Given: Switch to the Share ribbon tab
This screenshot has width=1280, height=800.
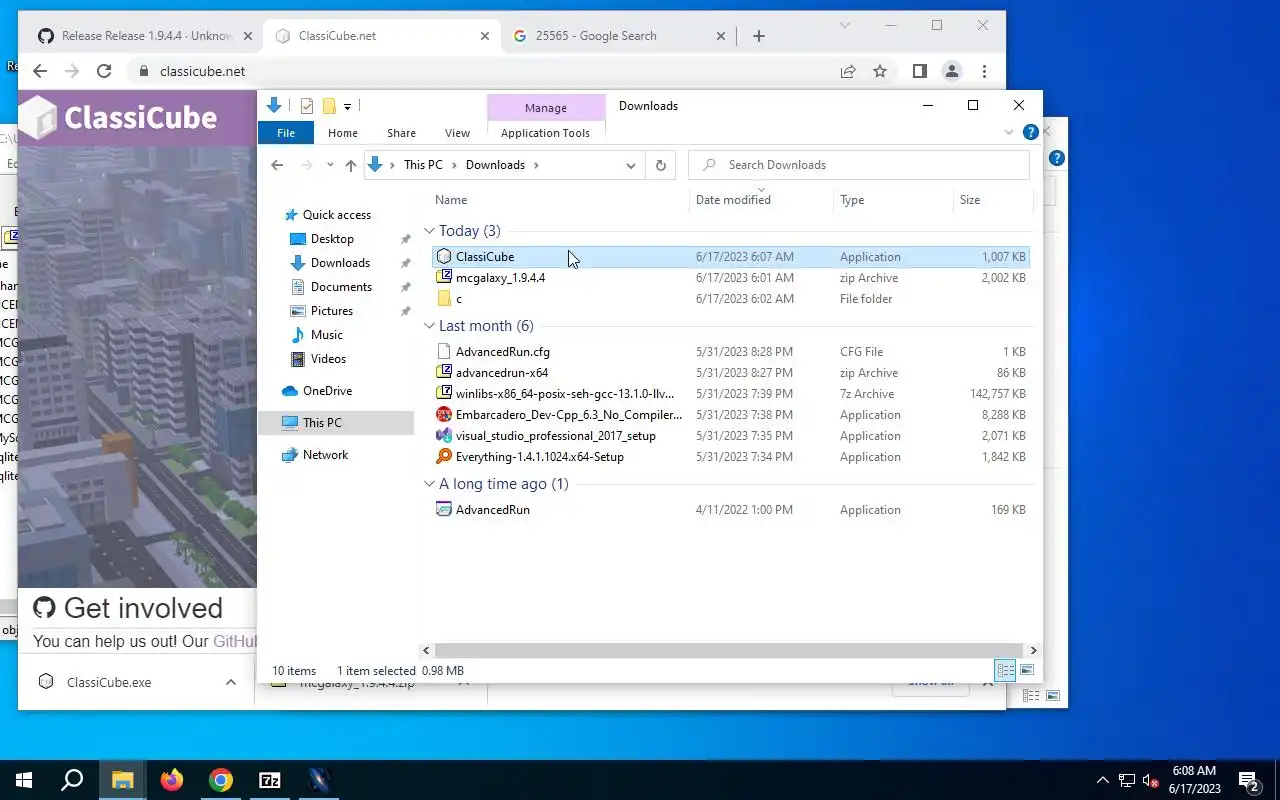Looking at the screenshot, I should (401, 133).
